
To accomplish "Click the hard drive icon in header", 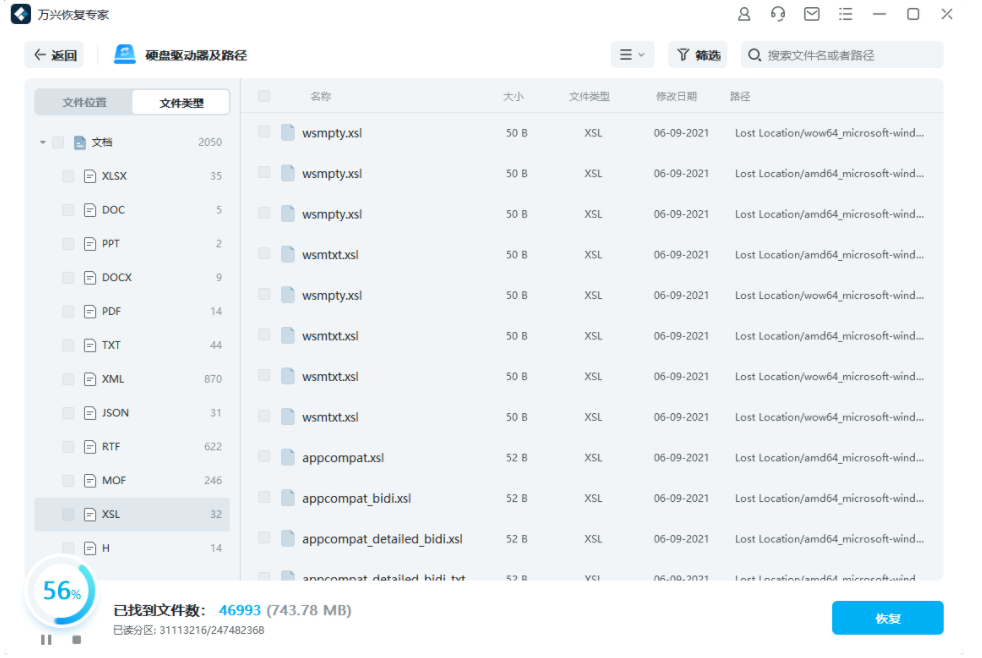I will click(125, 54).
